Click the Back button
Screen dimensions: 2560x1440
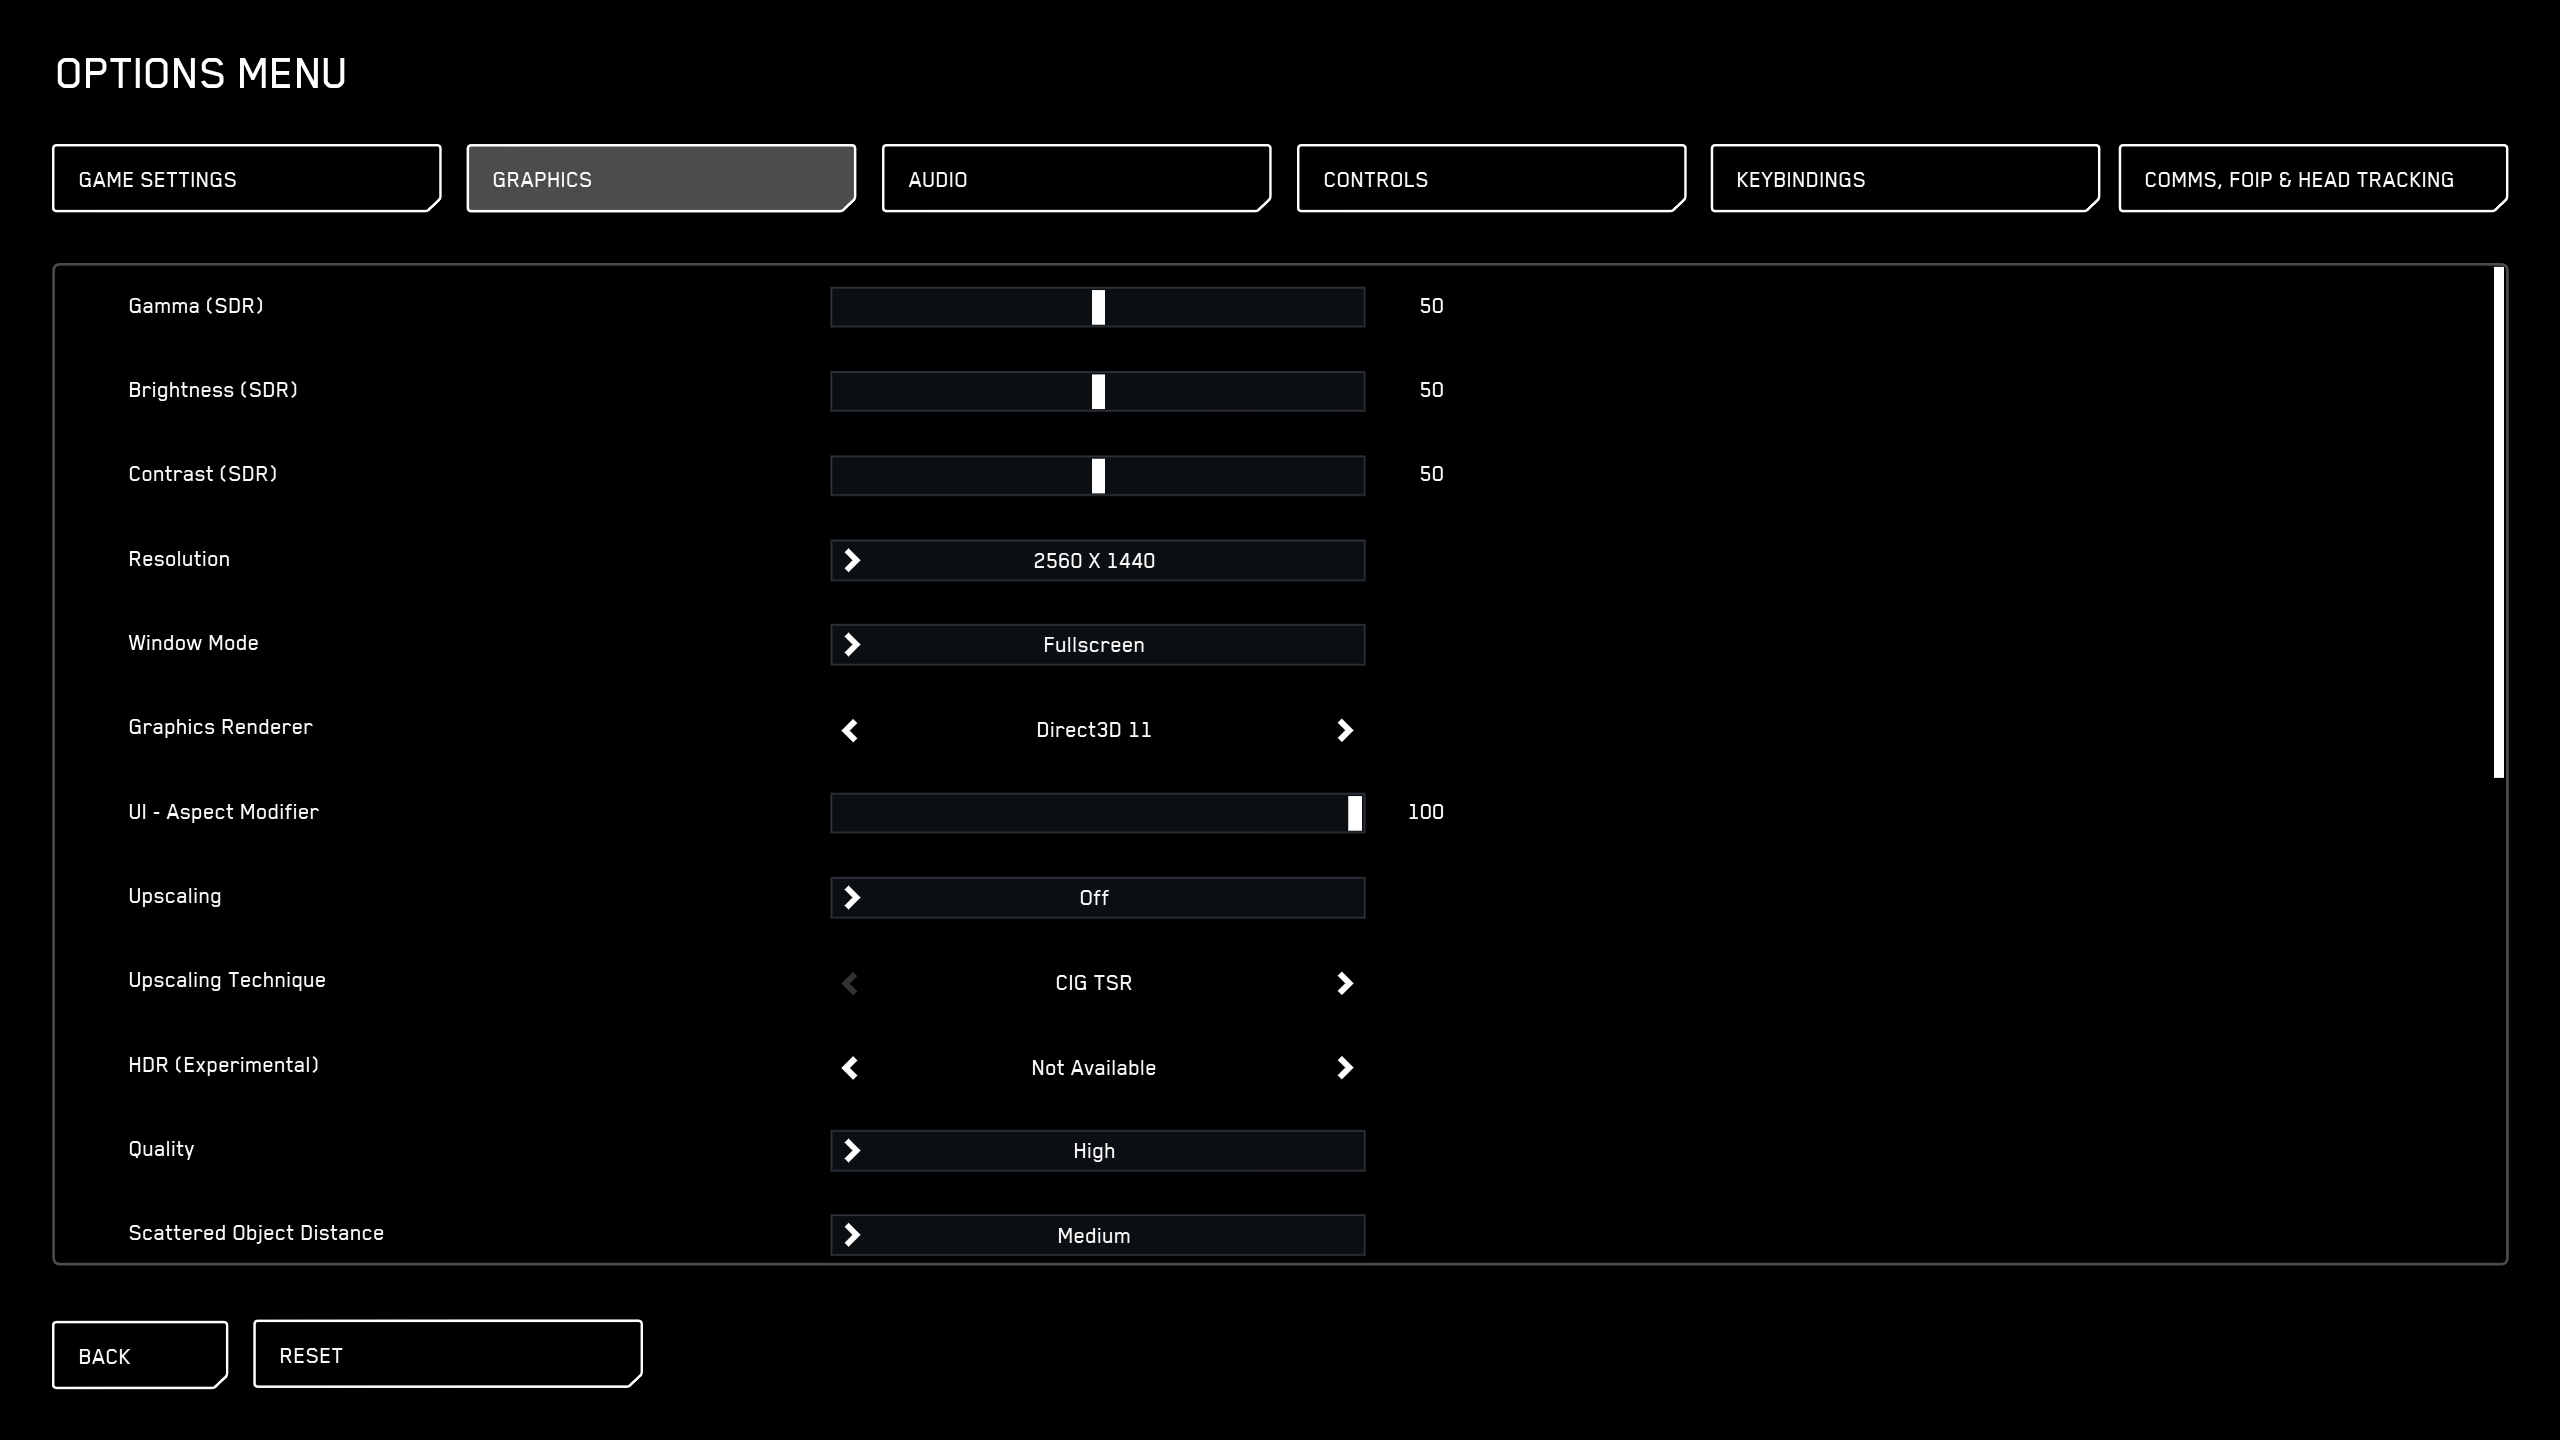click(139, 1355)
